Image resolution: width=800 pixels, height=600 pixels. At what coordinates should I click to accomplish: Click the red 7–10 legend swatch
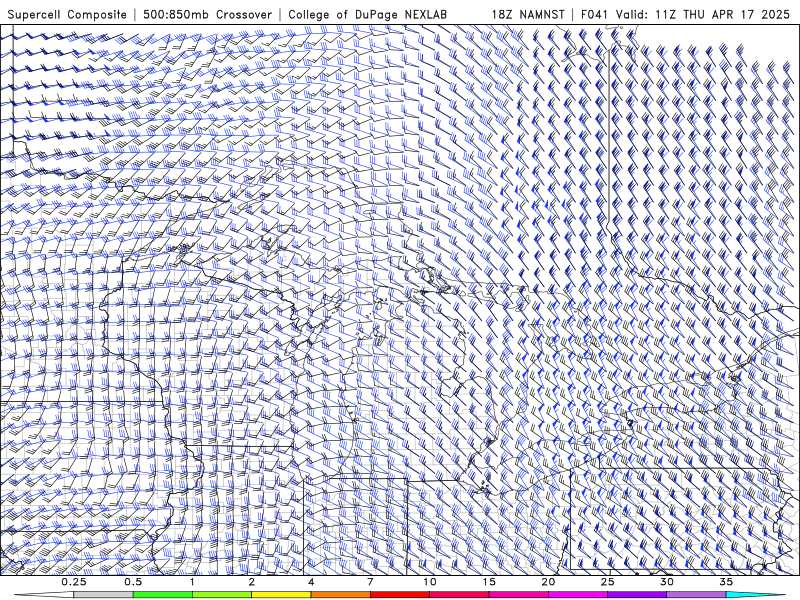pyautogui.click(x=399, y=595)
